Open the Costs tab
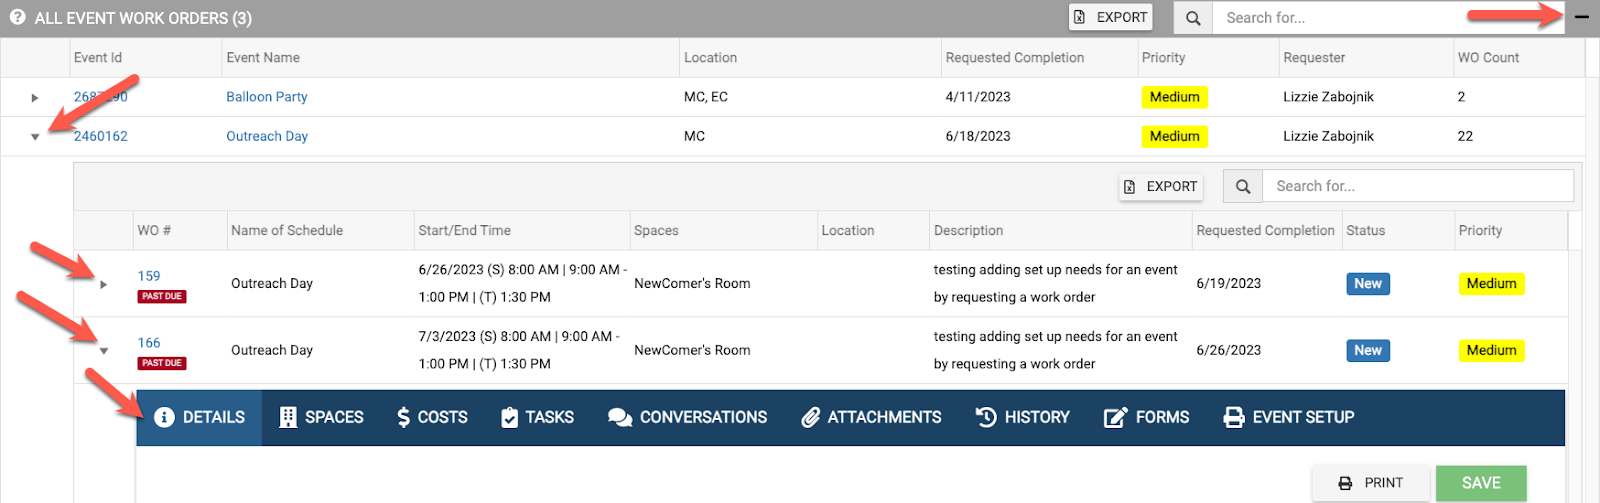 432,417
